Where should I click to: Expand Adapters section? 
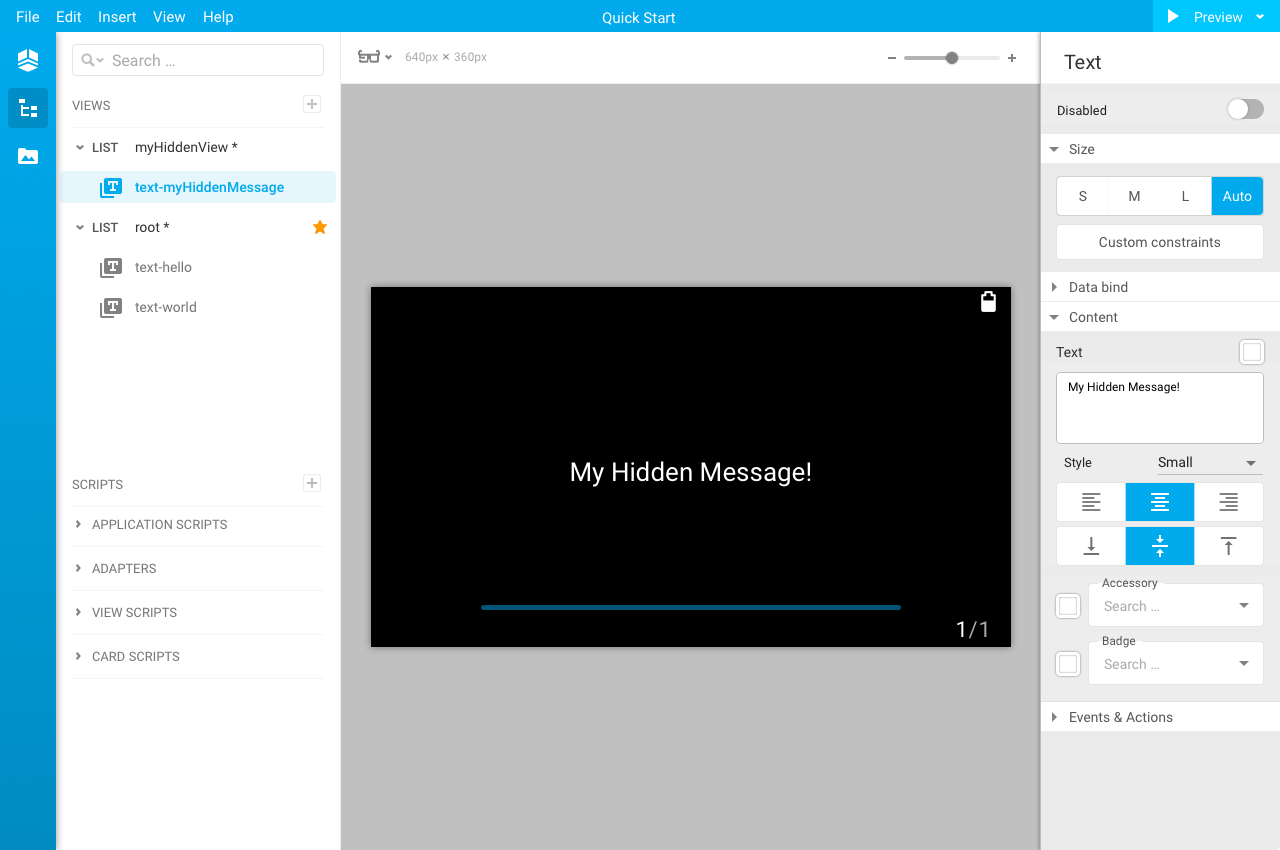tap(79, 568)
